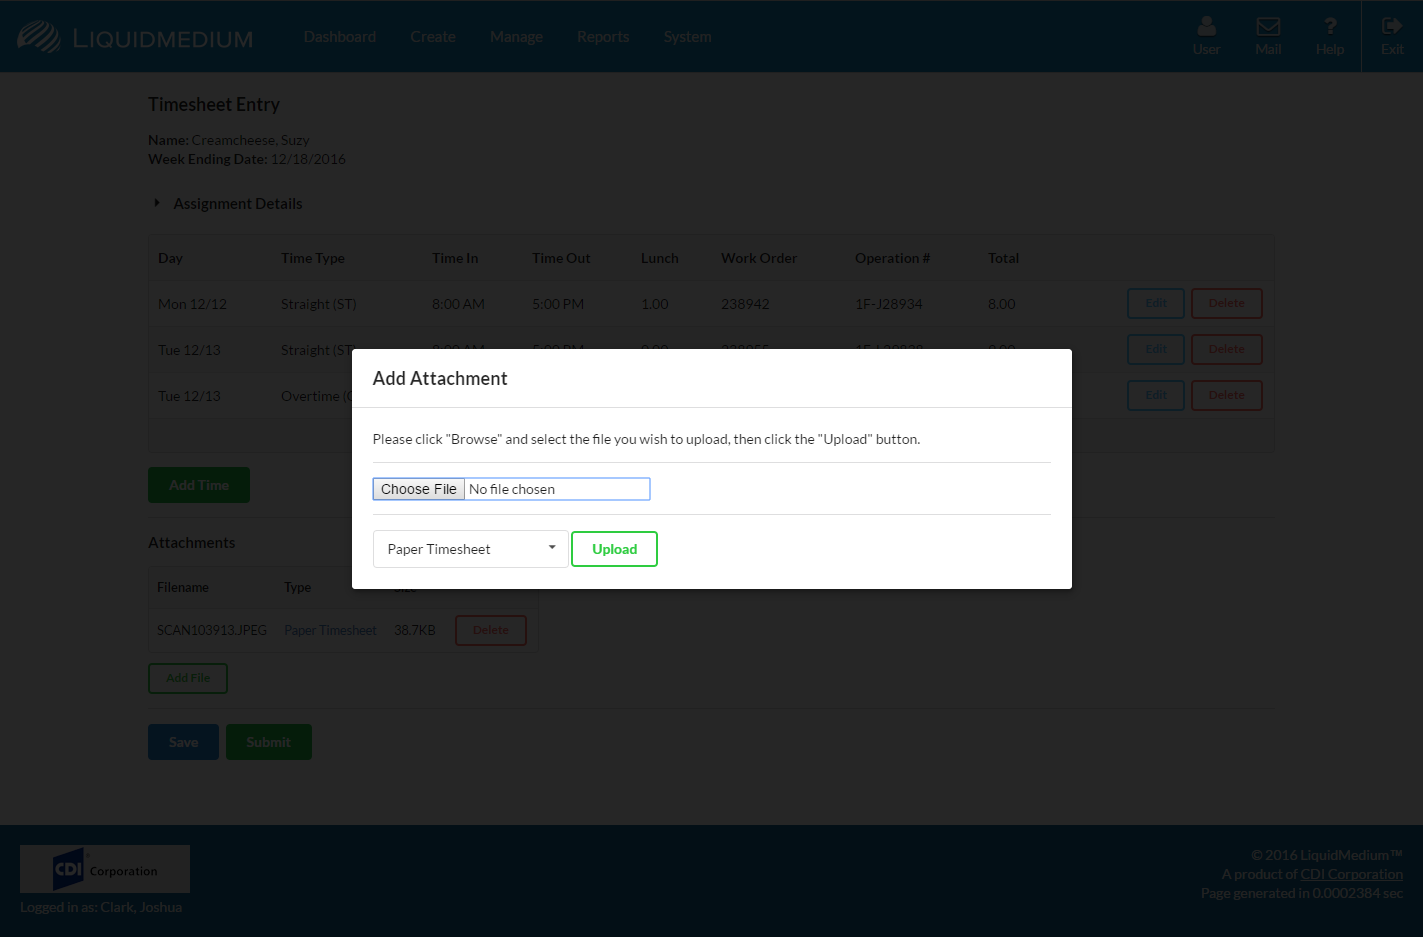1423x937 pixels.
Task: Open the System menu
Action: [x=688, y=37]
